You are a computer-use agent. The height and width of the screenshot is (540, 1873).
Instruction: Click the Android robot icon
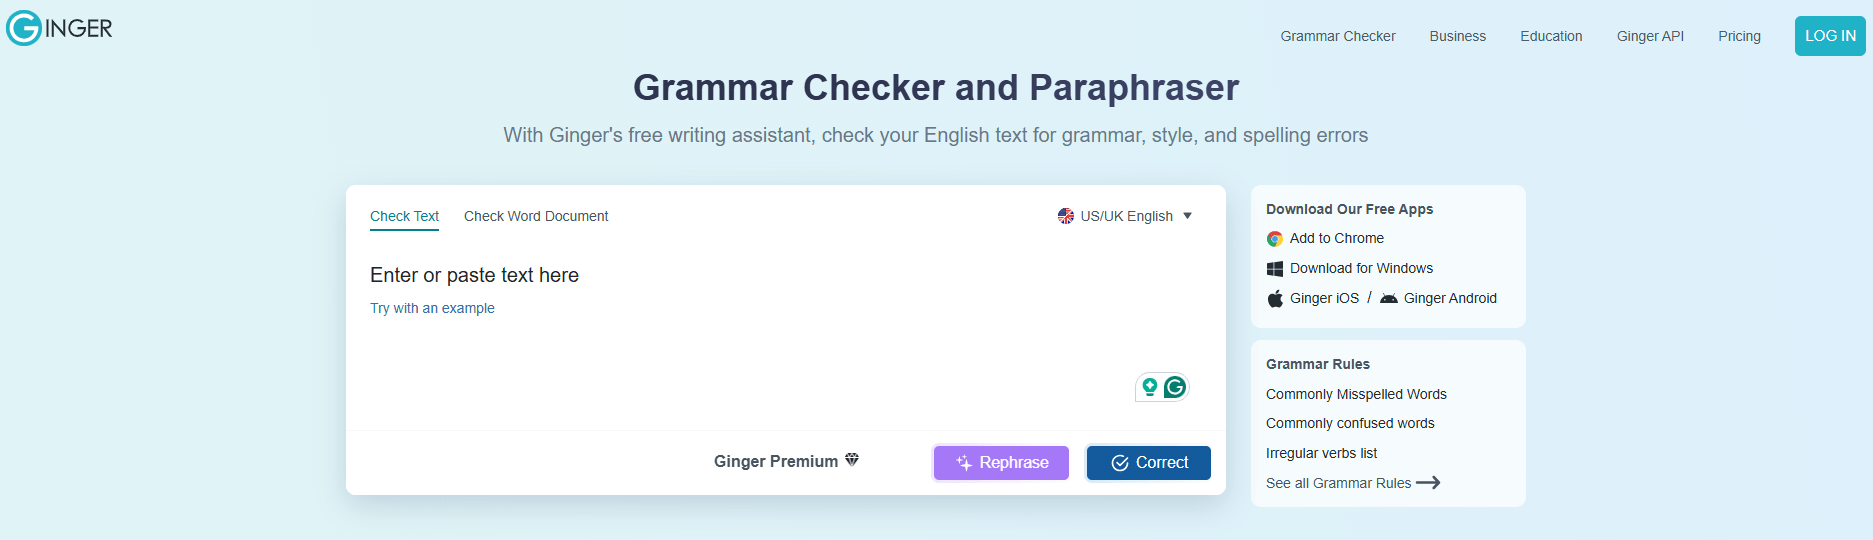click(1389, 298)
